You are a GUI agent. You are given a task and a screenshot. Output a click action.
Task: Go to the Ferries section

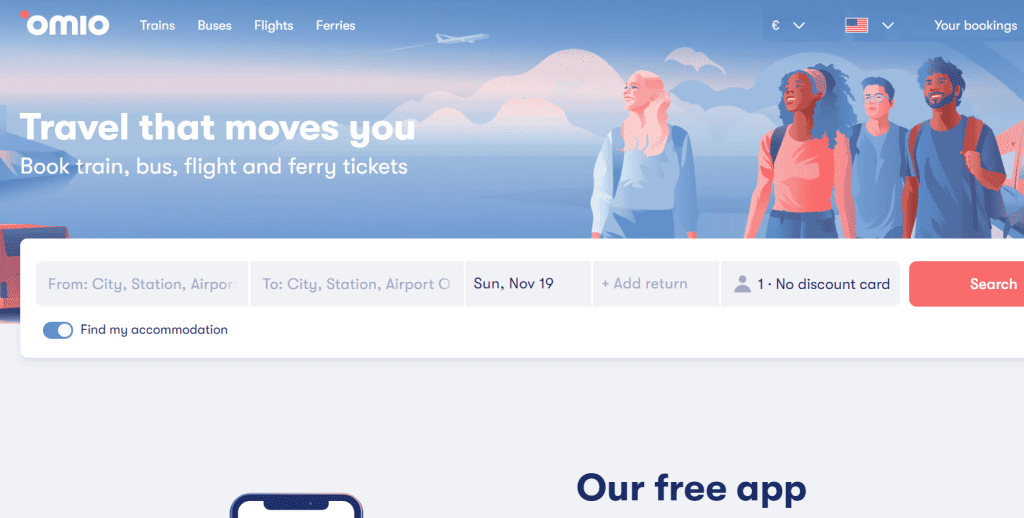pyautogui.click(x=336, y=25)
